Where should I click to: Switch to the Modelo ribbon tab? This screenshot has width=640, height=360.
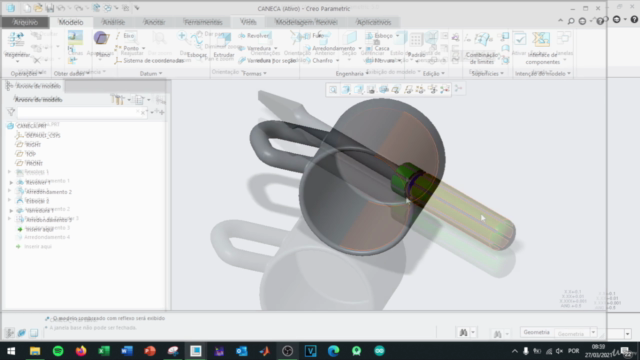pyautogui.click(x=71, y=22)
